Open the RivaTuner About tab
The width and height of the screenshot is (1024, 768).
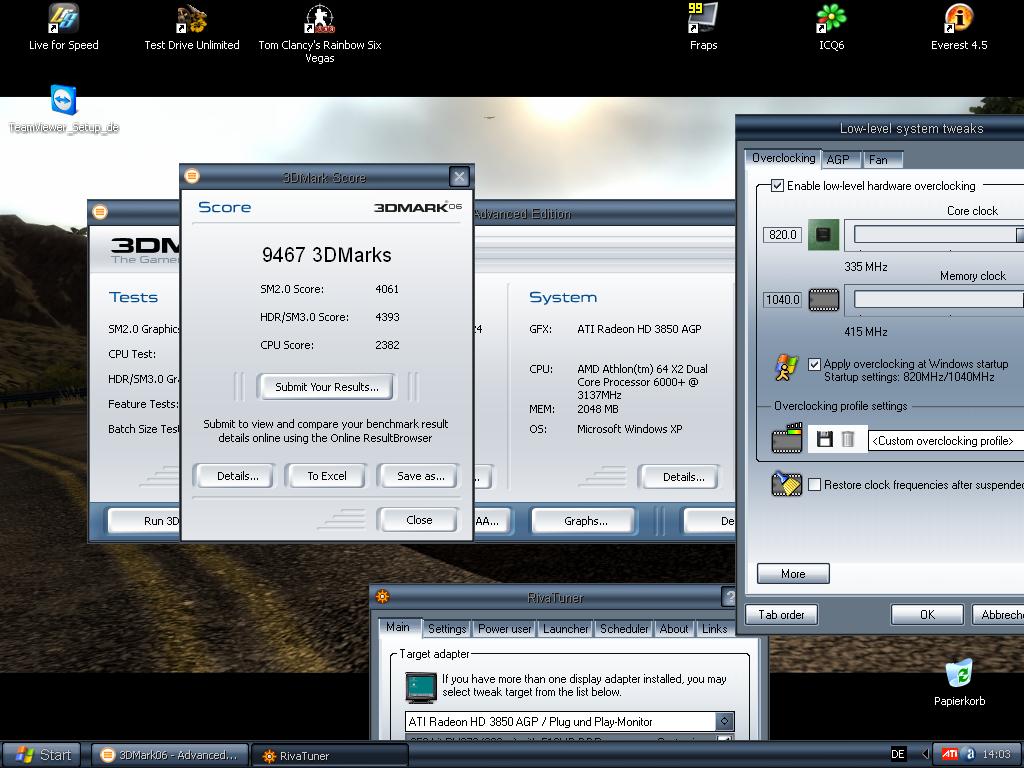[x=674, y=628]
